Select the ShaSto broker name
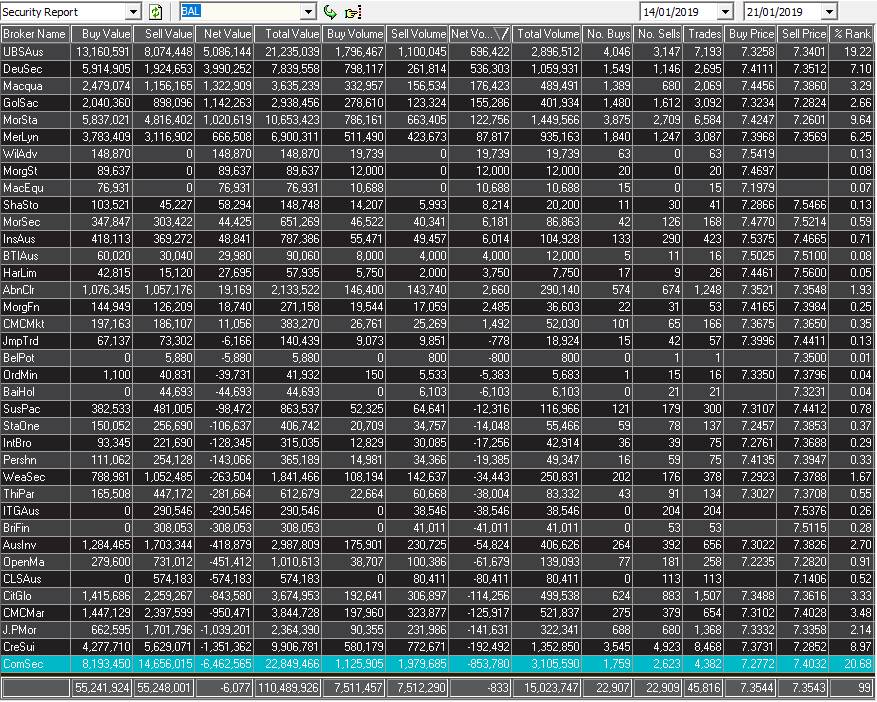The image size is (877, 702). [21, 205]
